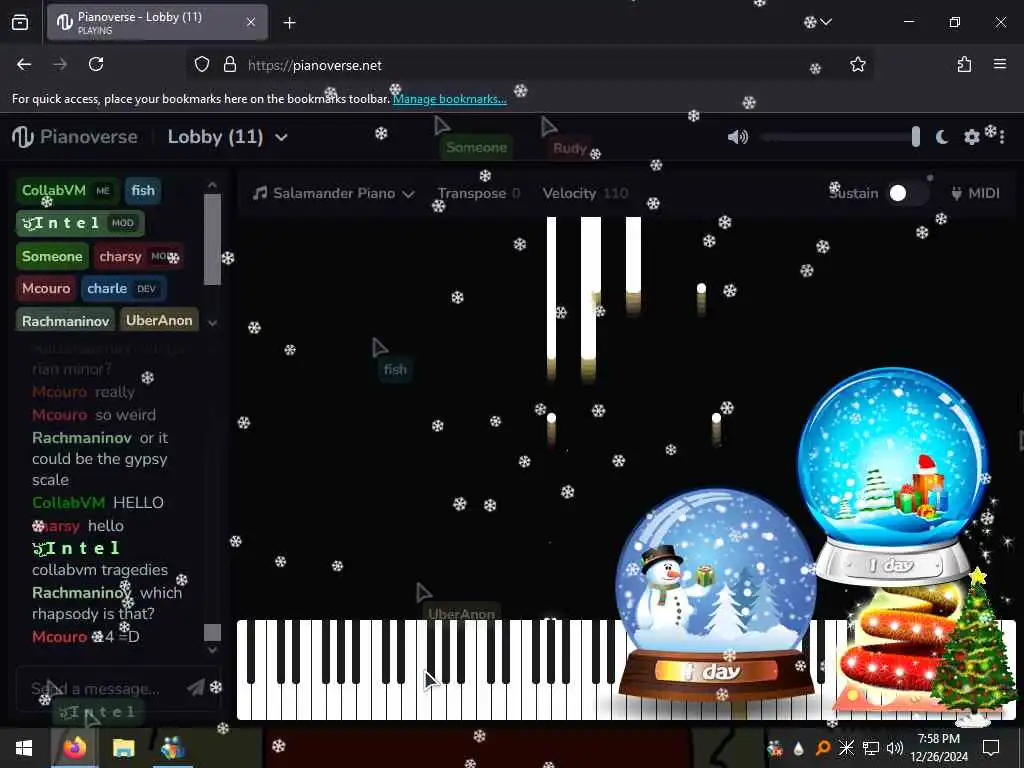Reload the pianoverse.net page
Viewport: 1024px width, 768px height.
click(x=96, y=64)
